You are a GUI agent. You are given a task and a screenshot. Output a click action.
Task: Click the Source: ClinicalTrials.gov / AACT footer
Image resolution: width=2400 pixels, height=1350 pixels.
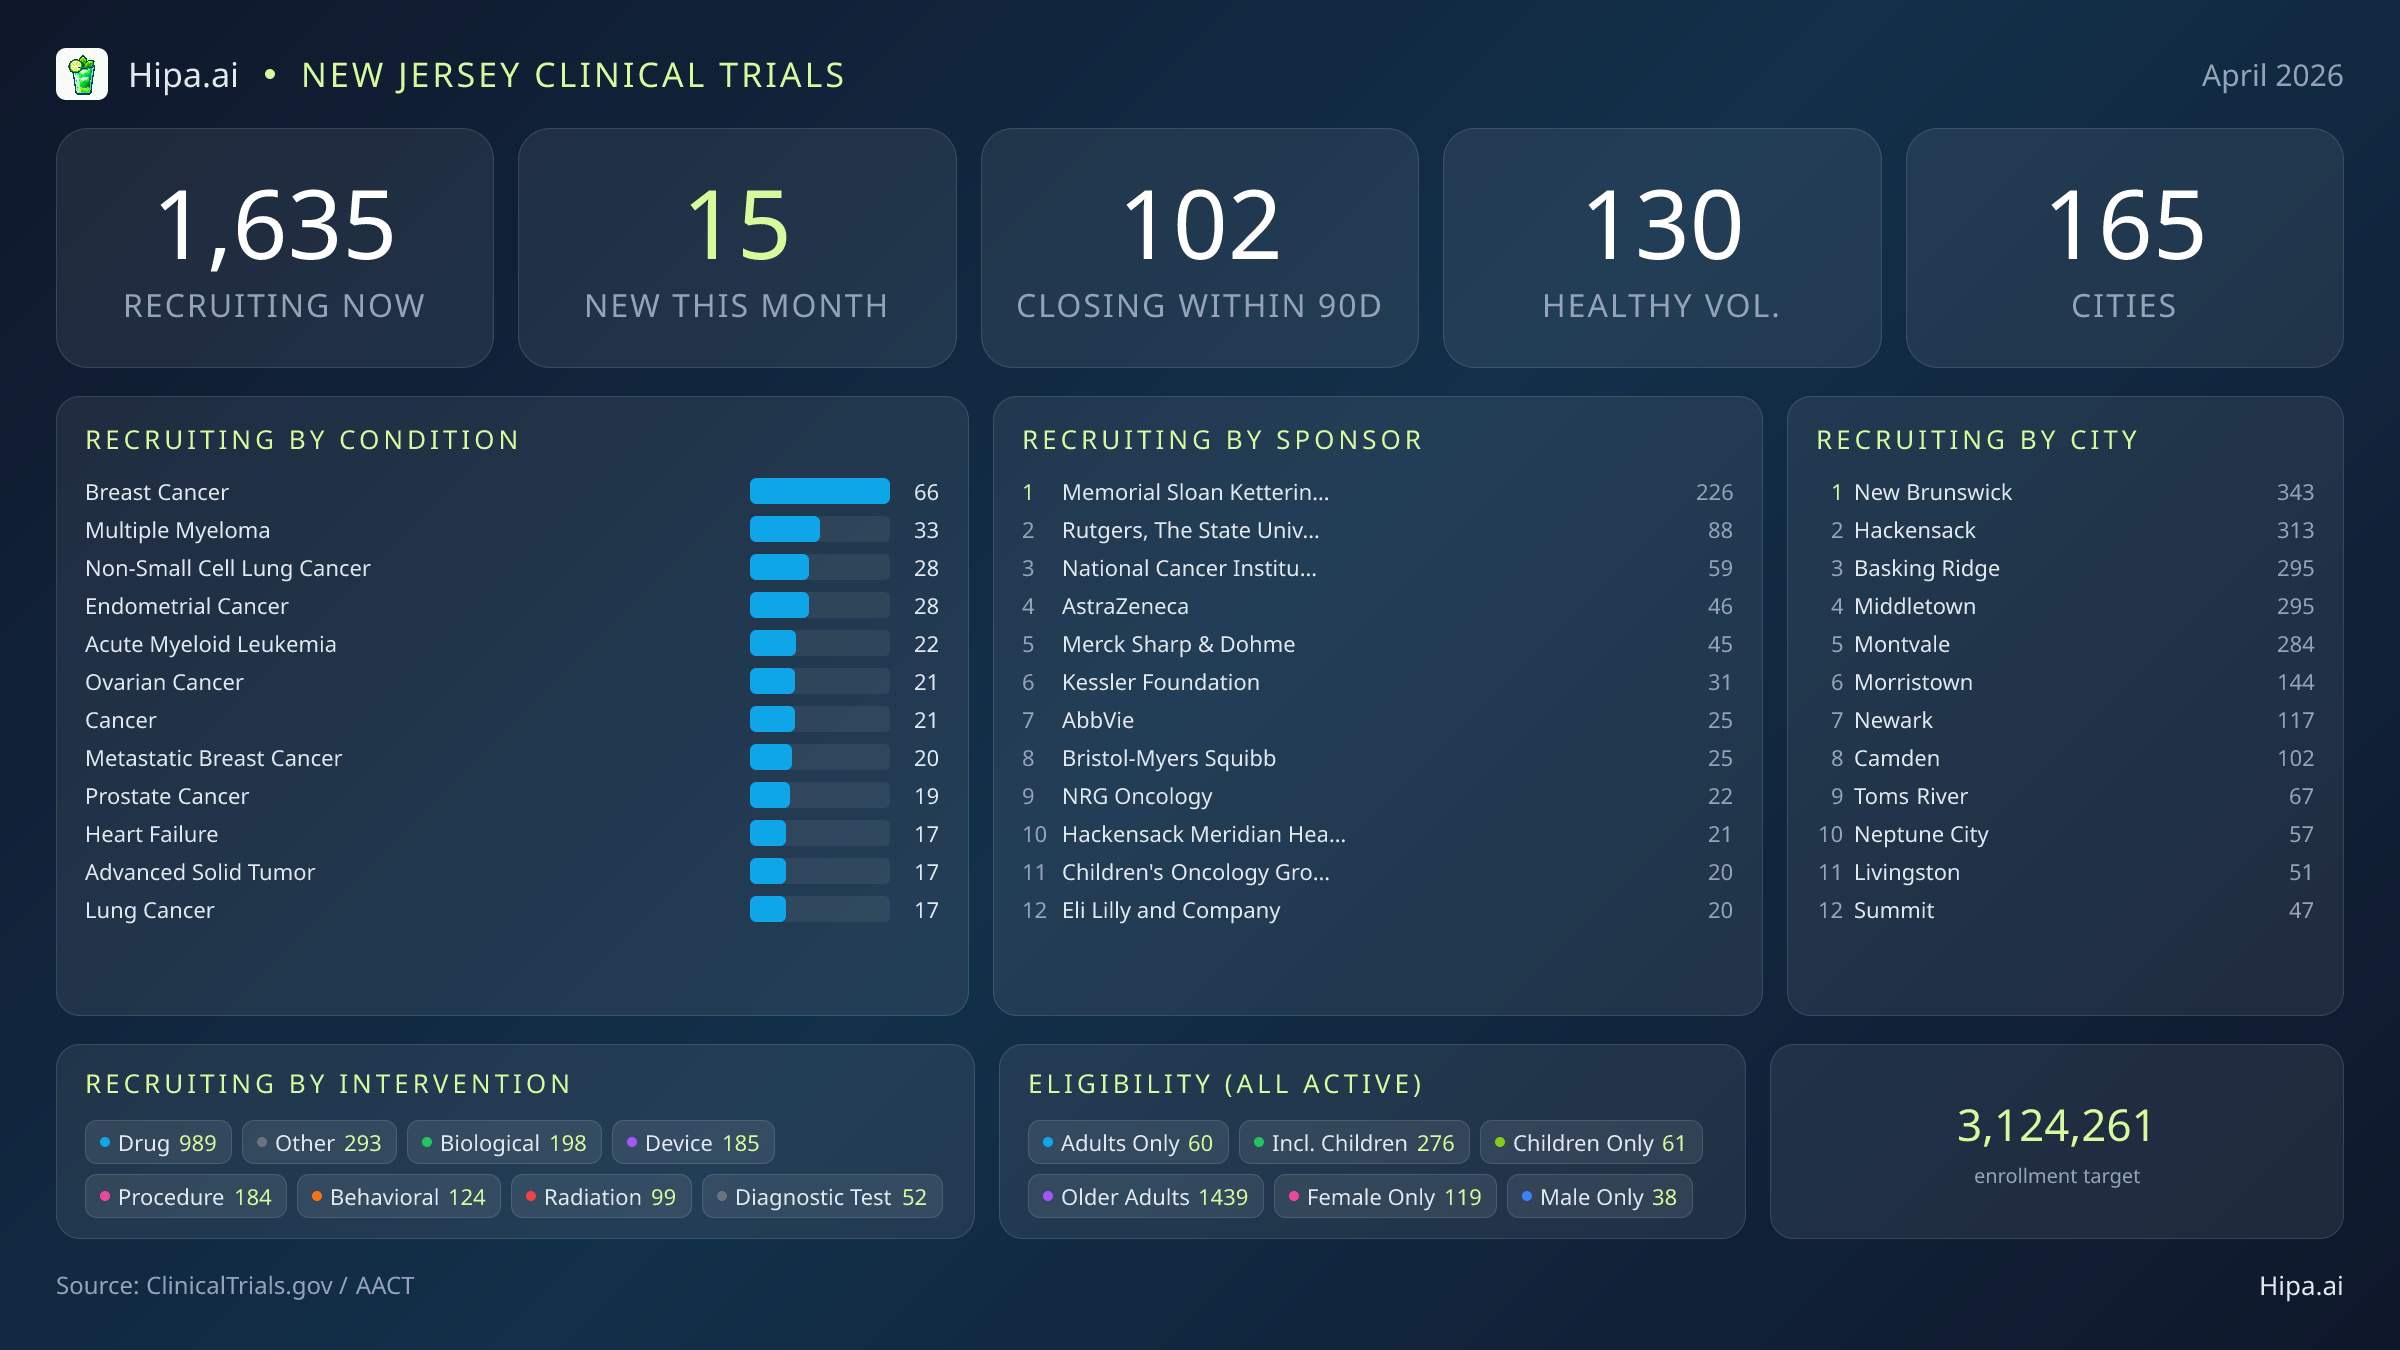[235, 1285]
